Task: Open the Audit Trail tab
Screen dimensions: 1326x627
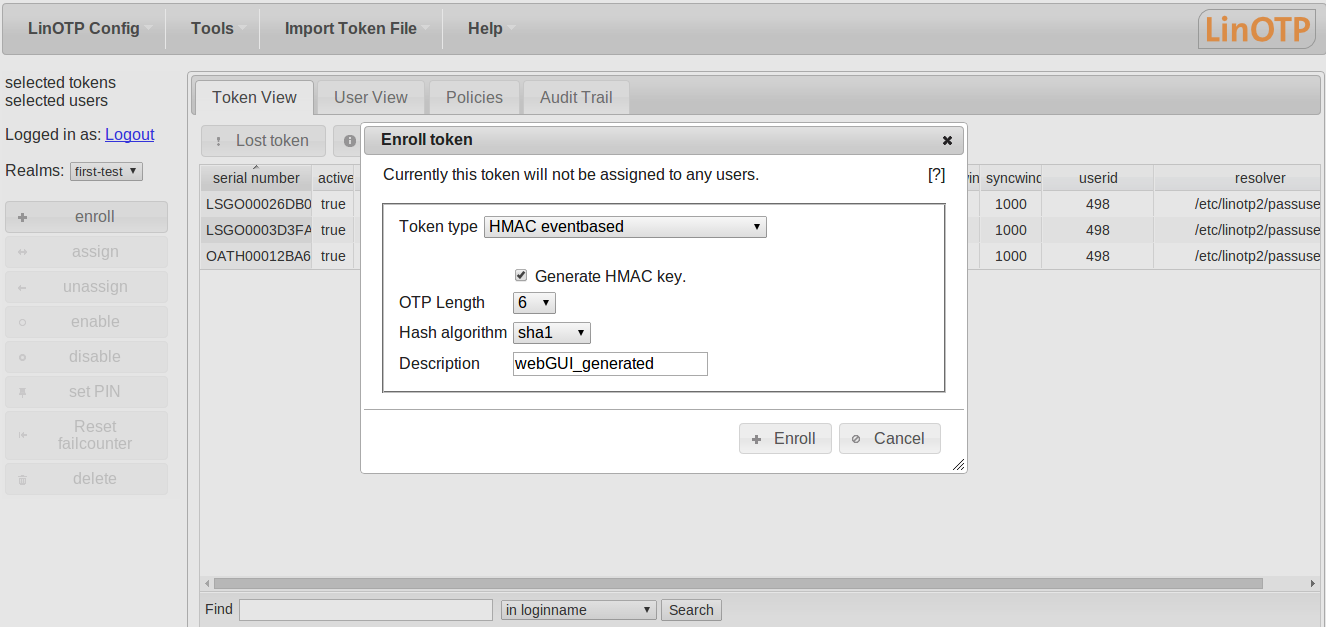Action: [x=576, y=97]
